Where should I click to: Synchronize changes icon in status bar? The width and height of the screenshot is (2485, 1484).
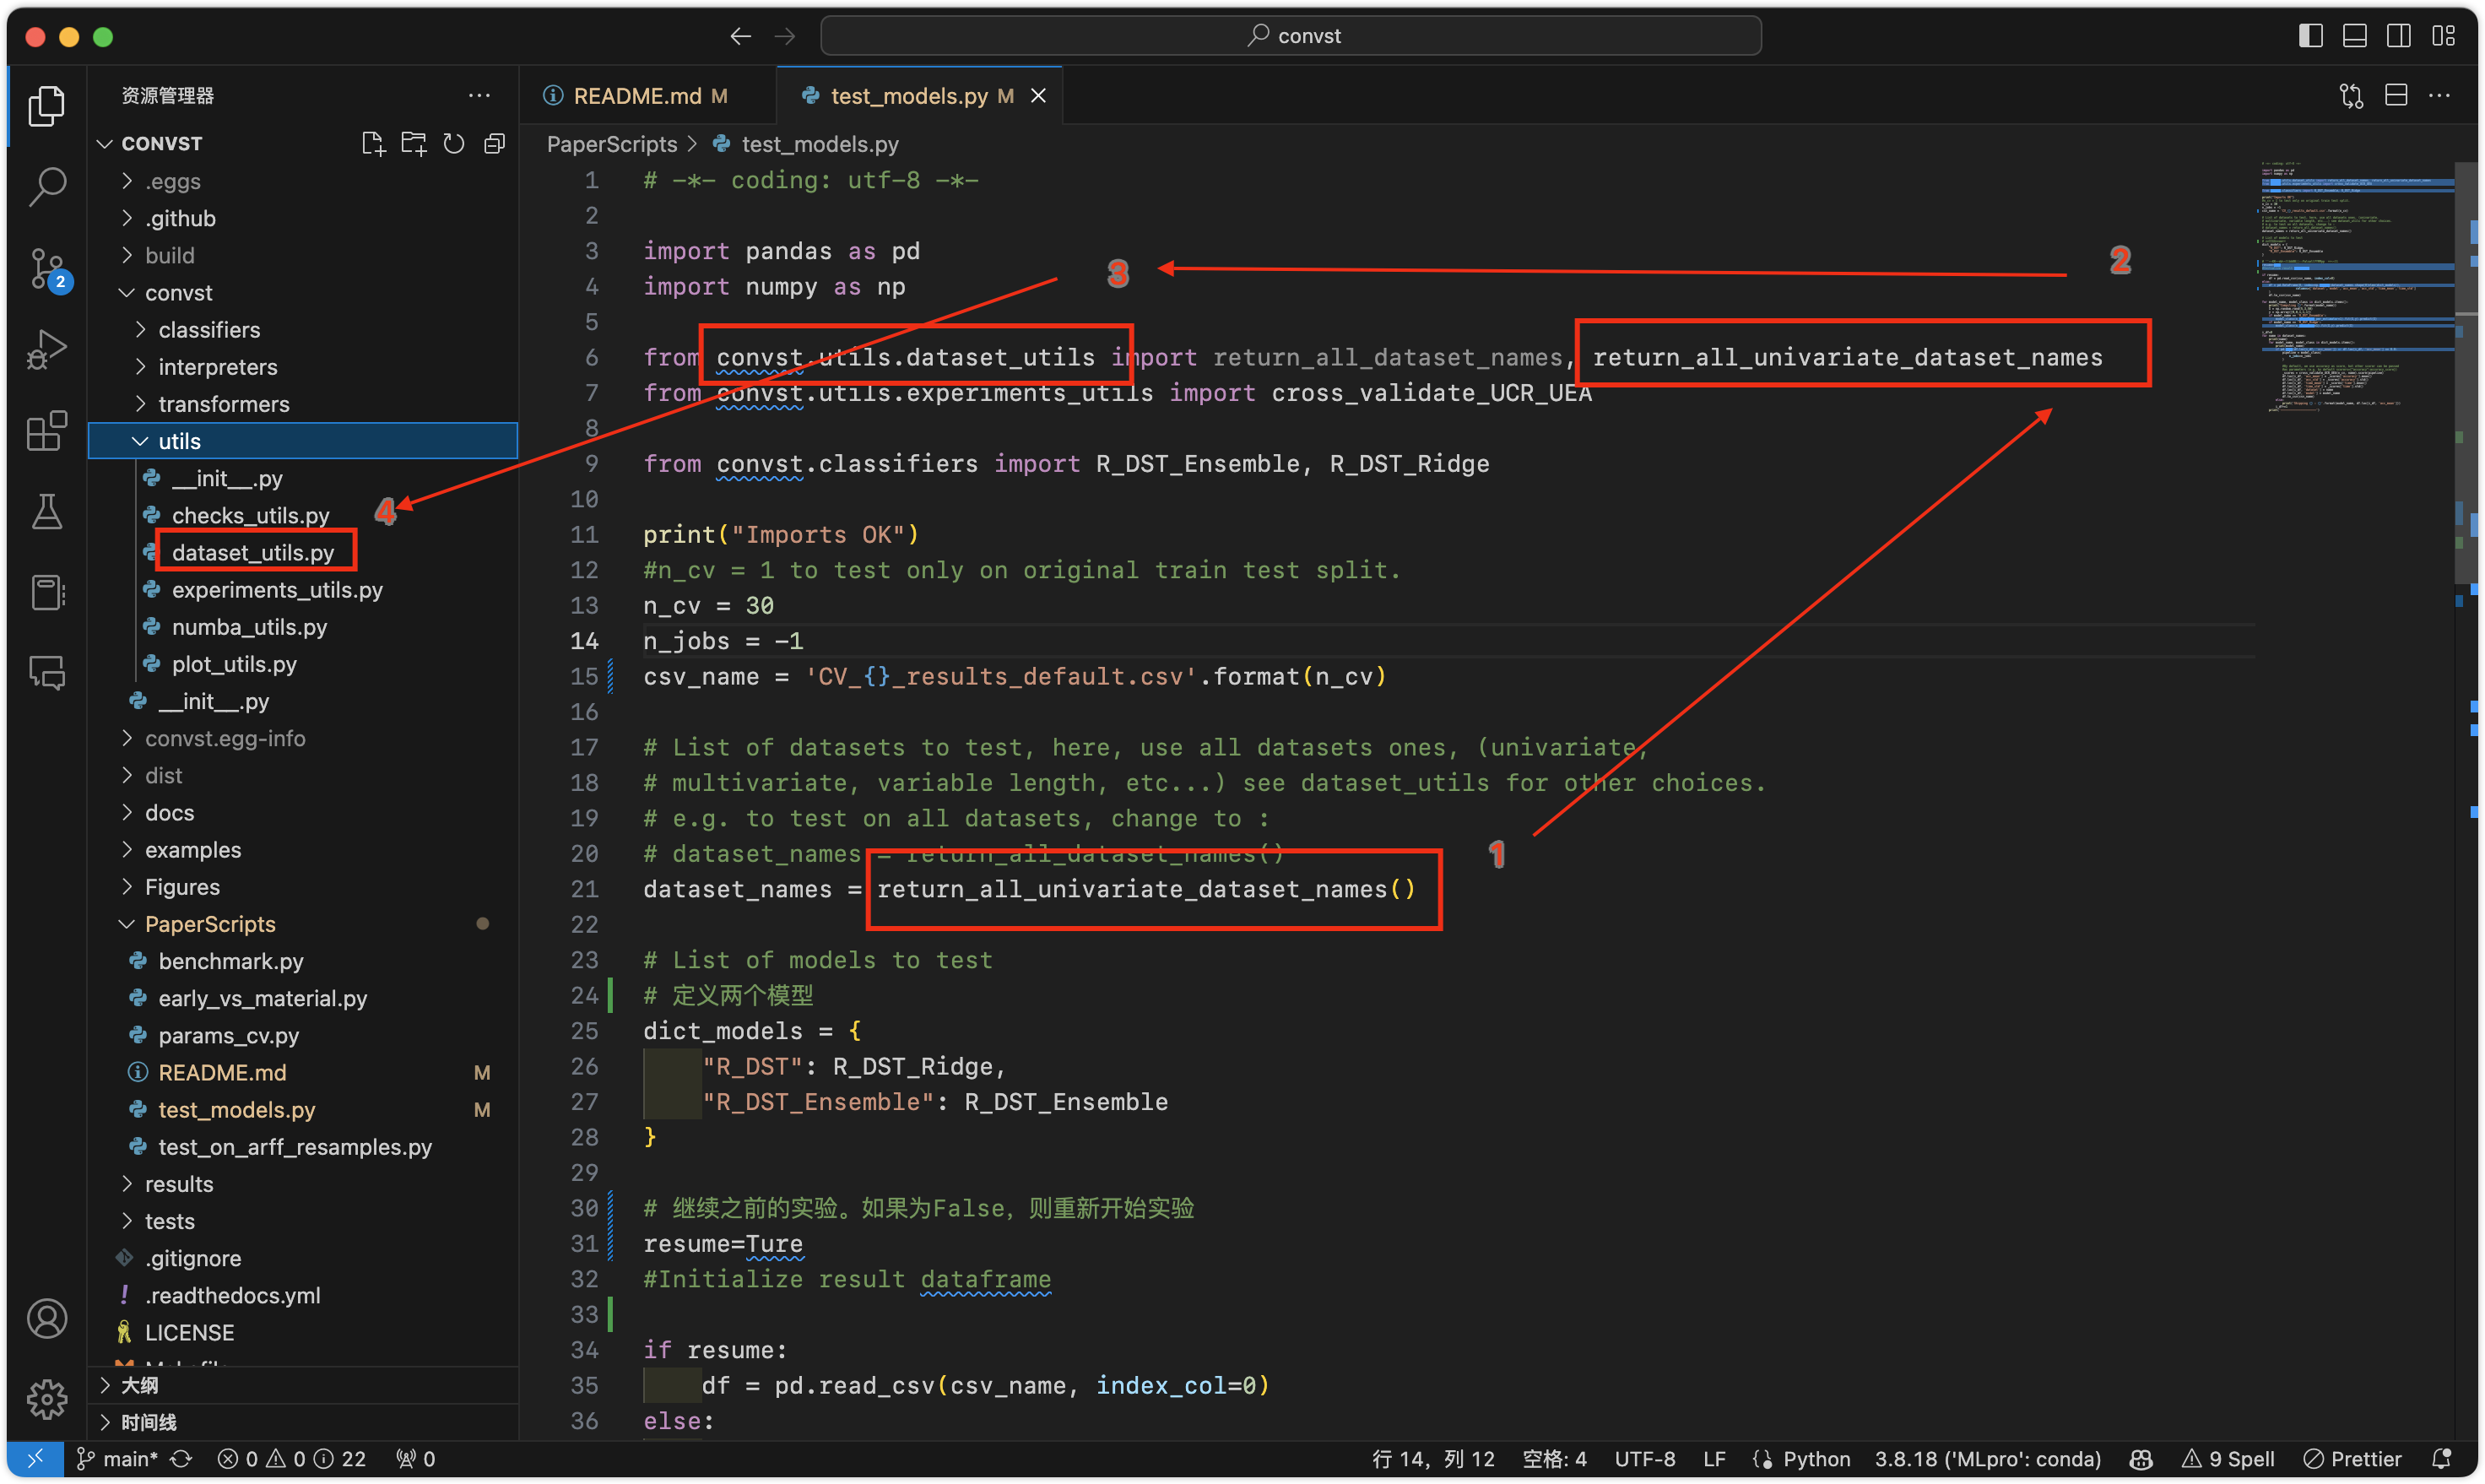181,1459
